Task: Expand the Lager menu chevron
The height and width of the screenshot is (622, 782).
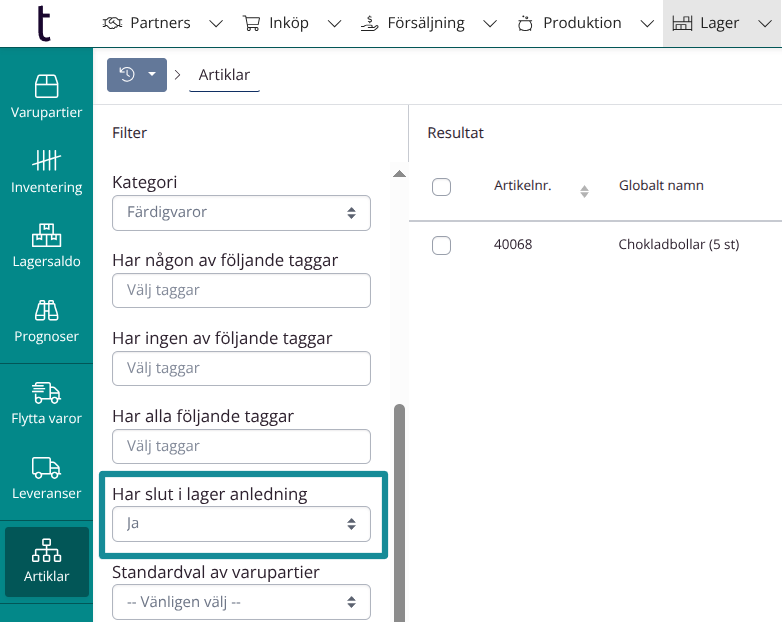Action: (x=765, y=23)
